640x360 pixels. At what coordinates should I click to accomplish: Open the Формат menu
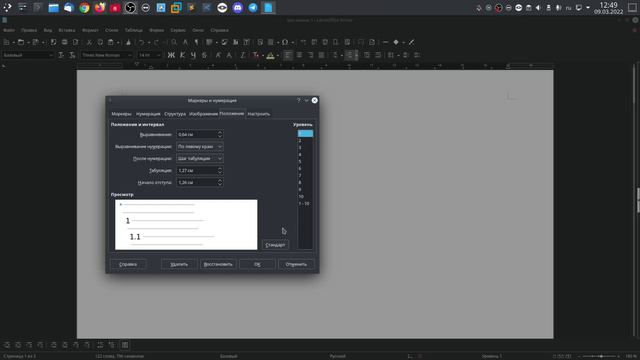pos(90,30)
